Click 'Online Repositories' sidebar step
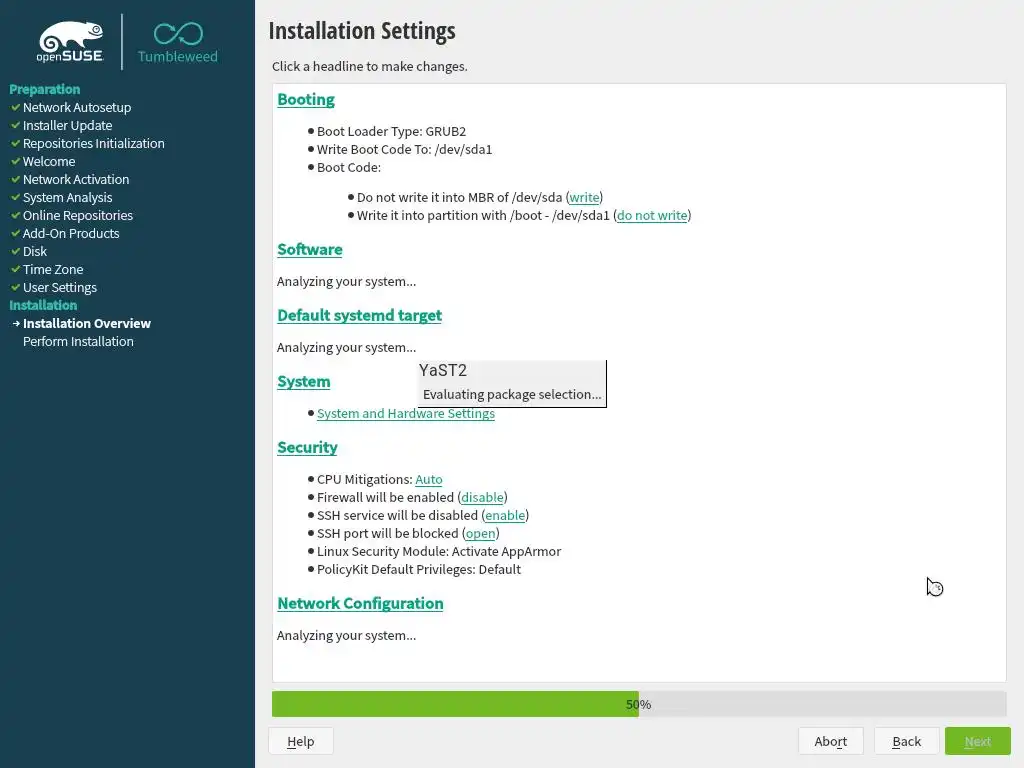 point(78,216)
